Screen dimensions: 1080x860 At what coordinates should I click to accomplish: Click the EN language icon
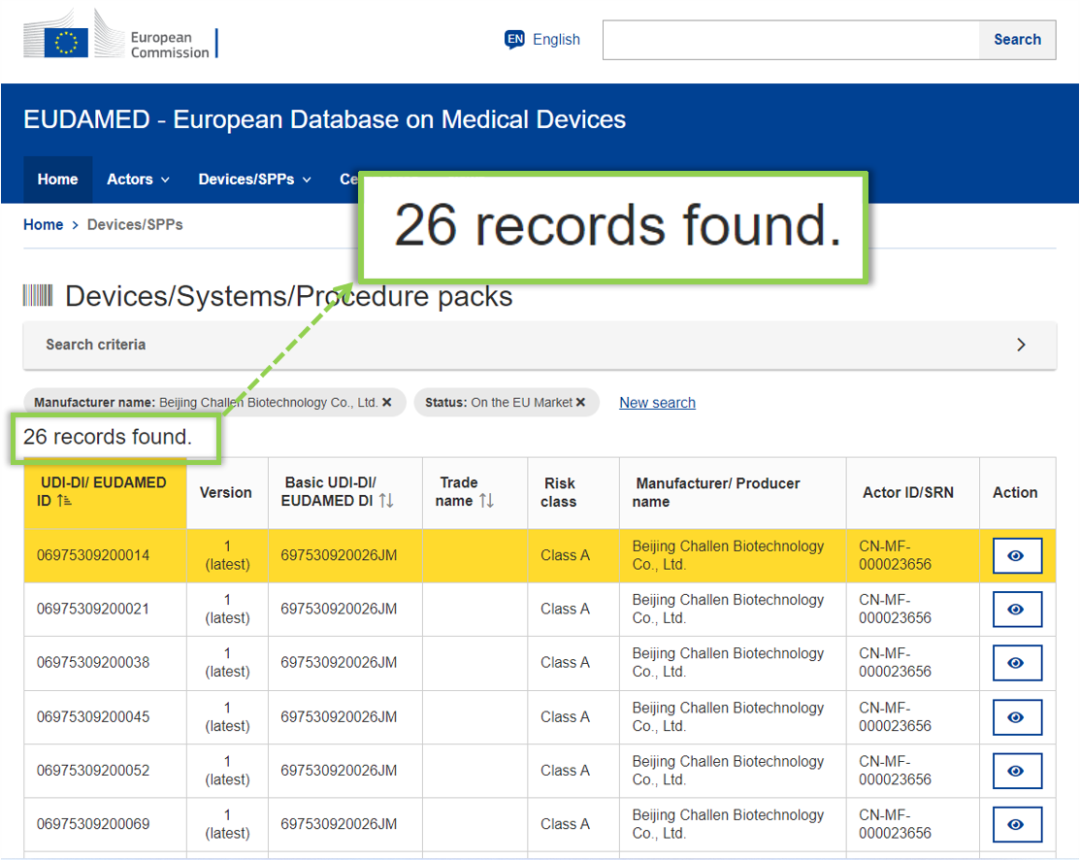tap(515, 39)
